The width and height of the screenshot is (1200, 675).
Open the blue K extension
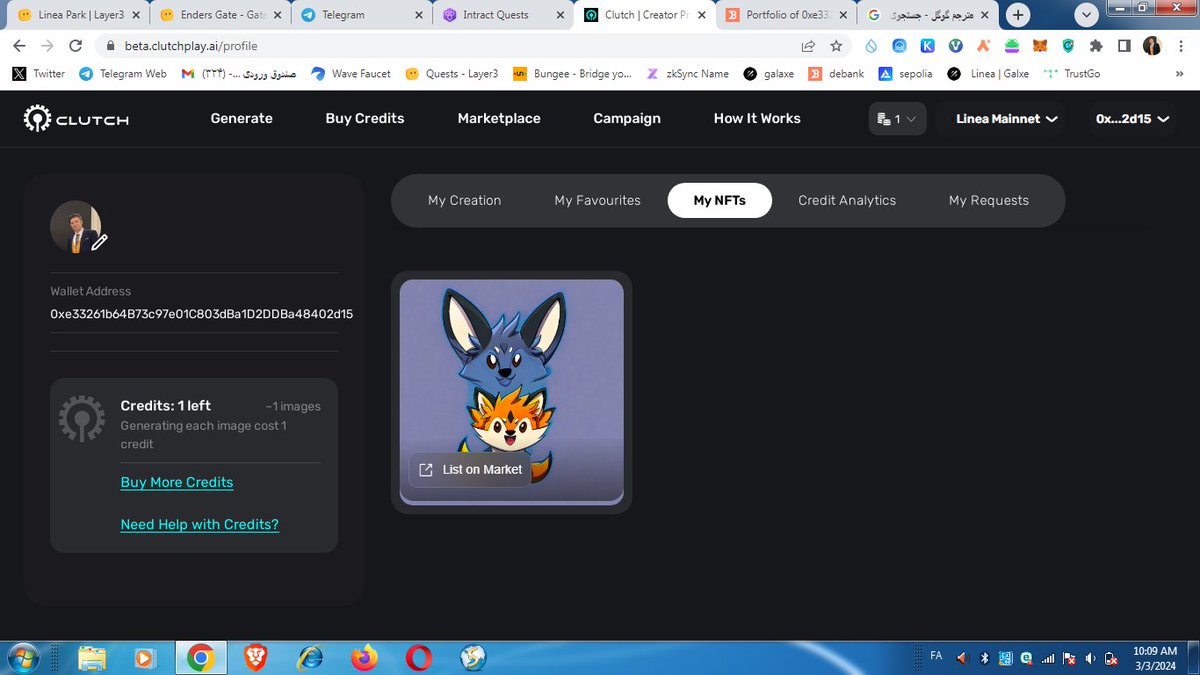[928, 46]
